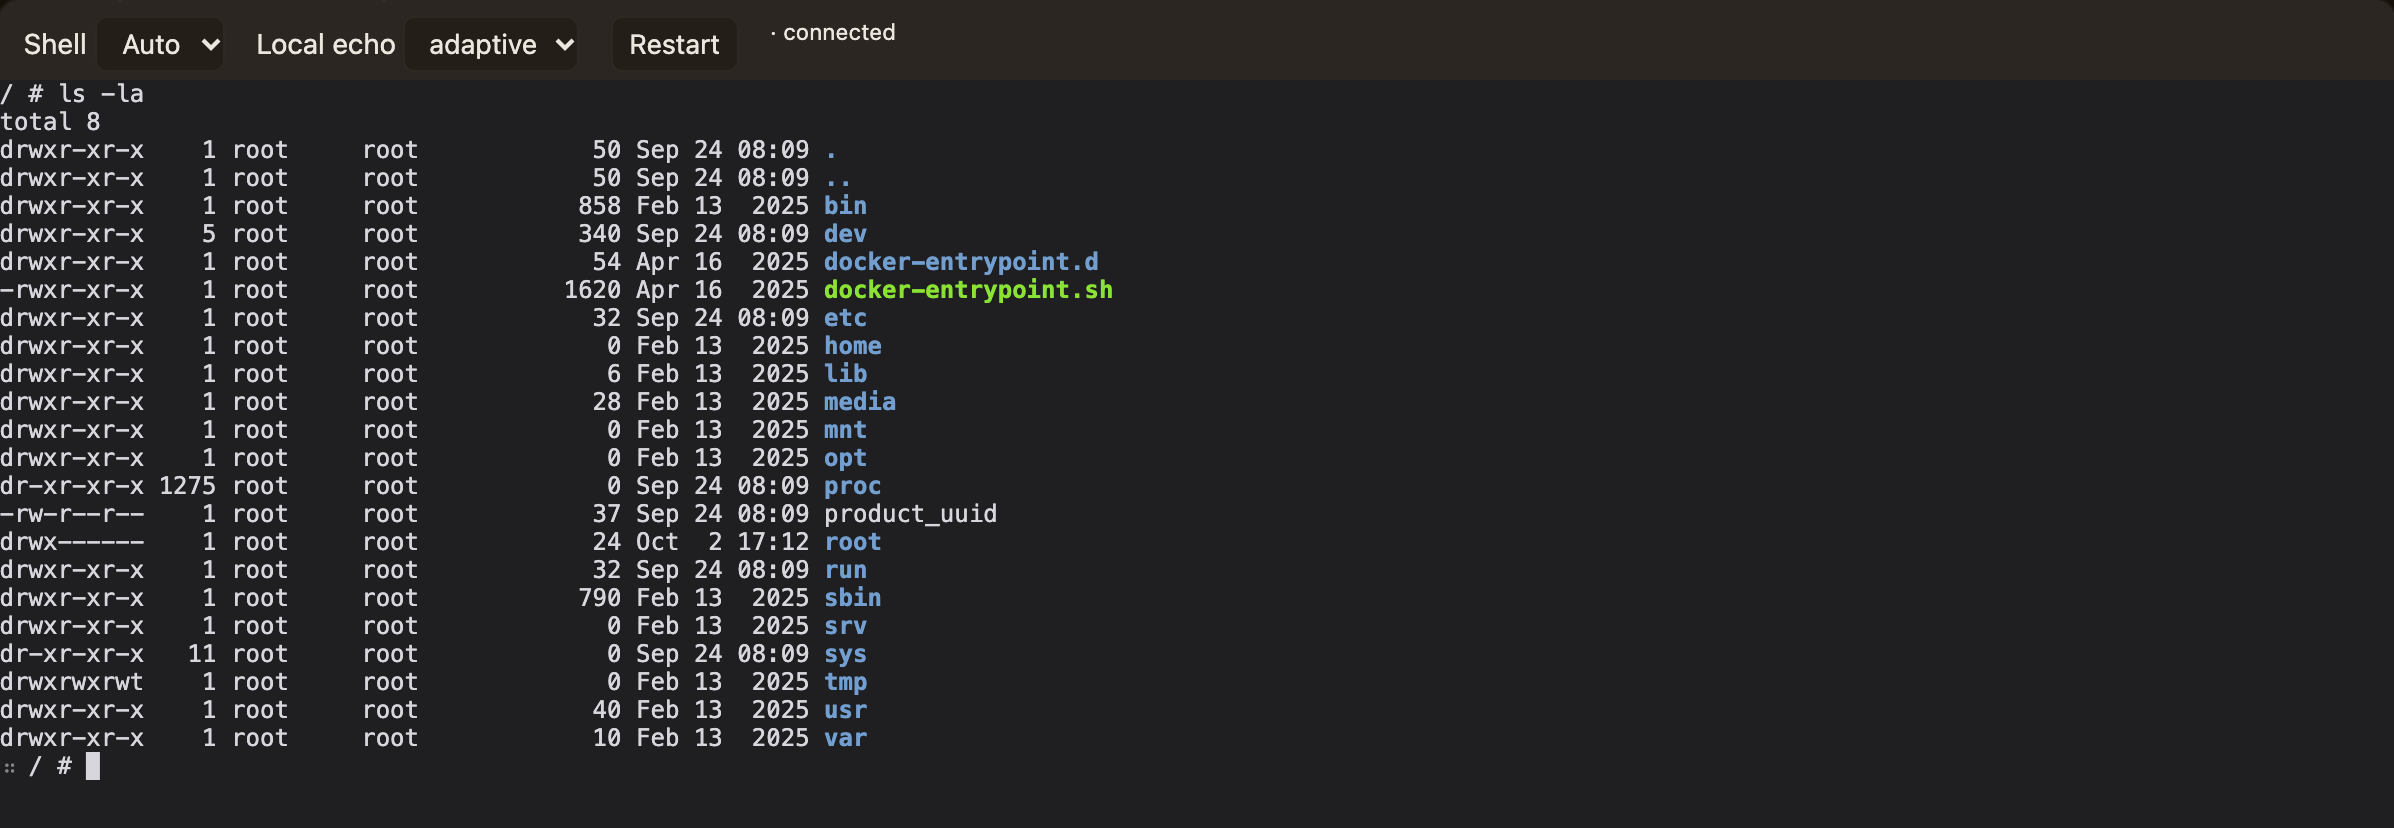Viewport: 2394px width, 828px height.
Task: Open the Shell type dropdown set to Auto
Action: click(161, 44)
